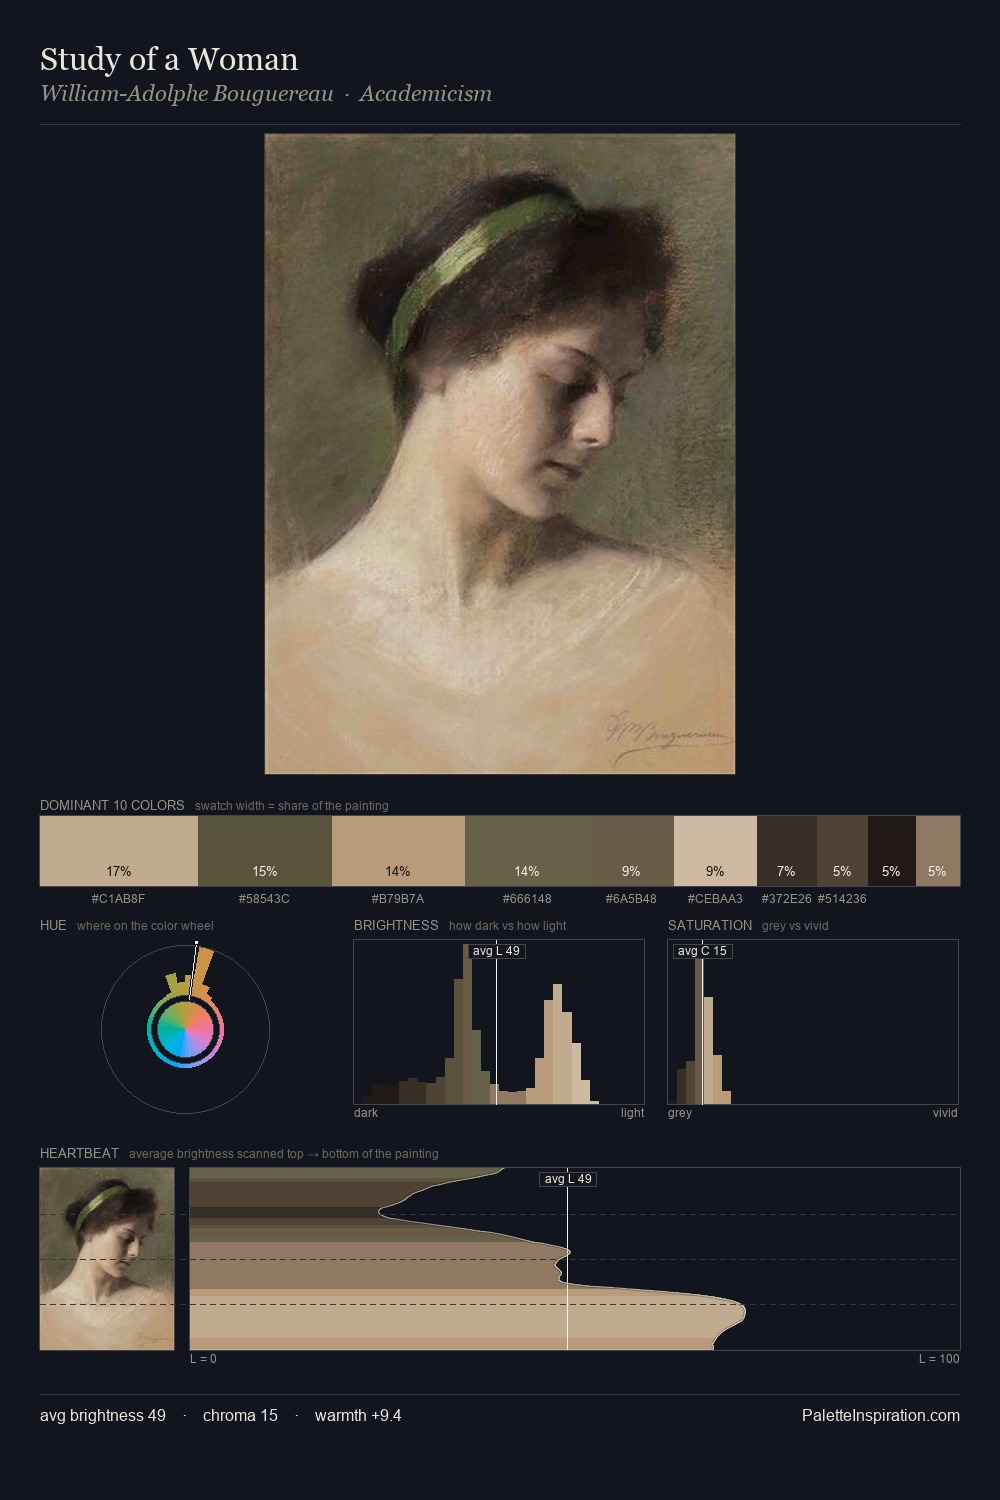
Task: Click the small painting thumbnail beside the heartbeat chart
Action: pos(107,1259)
